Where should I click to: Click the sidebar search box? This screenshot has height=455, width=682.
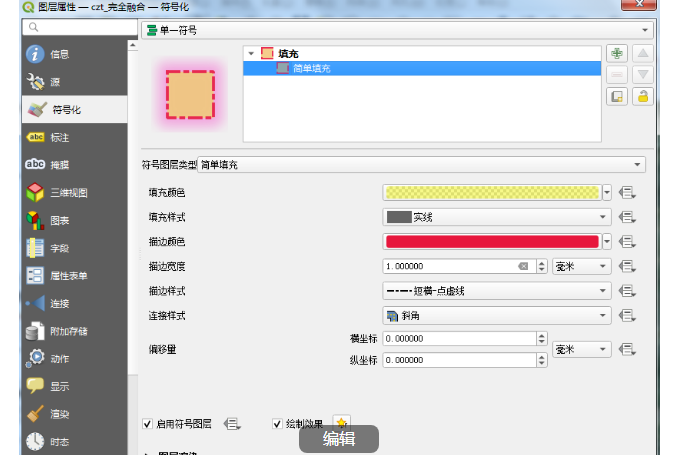pos(80,27)
